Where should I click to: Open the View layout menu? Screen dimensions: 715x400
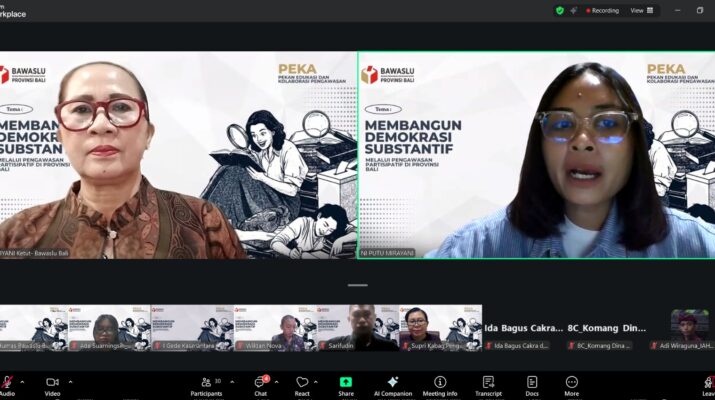pyautogui.click(x=641, y=10)
